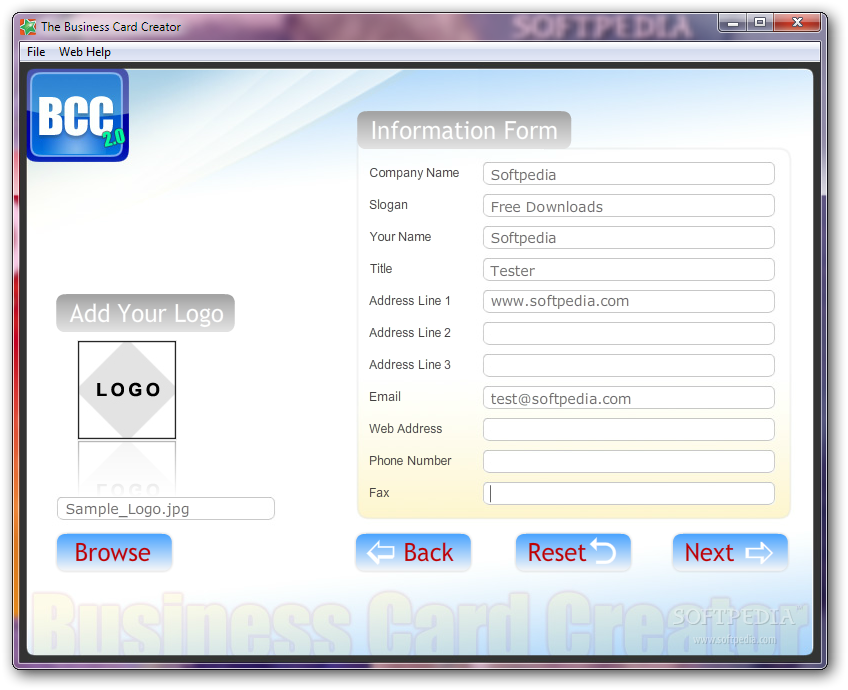Screen dimensions: 848x690
Task: Click the Slogan field with Free Downloads
Action: pos(628,206)
